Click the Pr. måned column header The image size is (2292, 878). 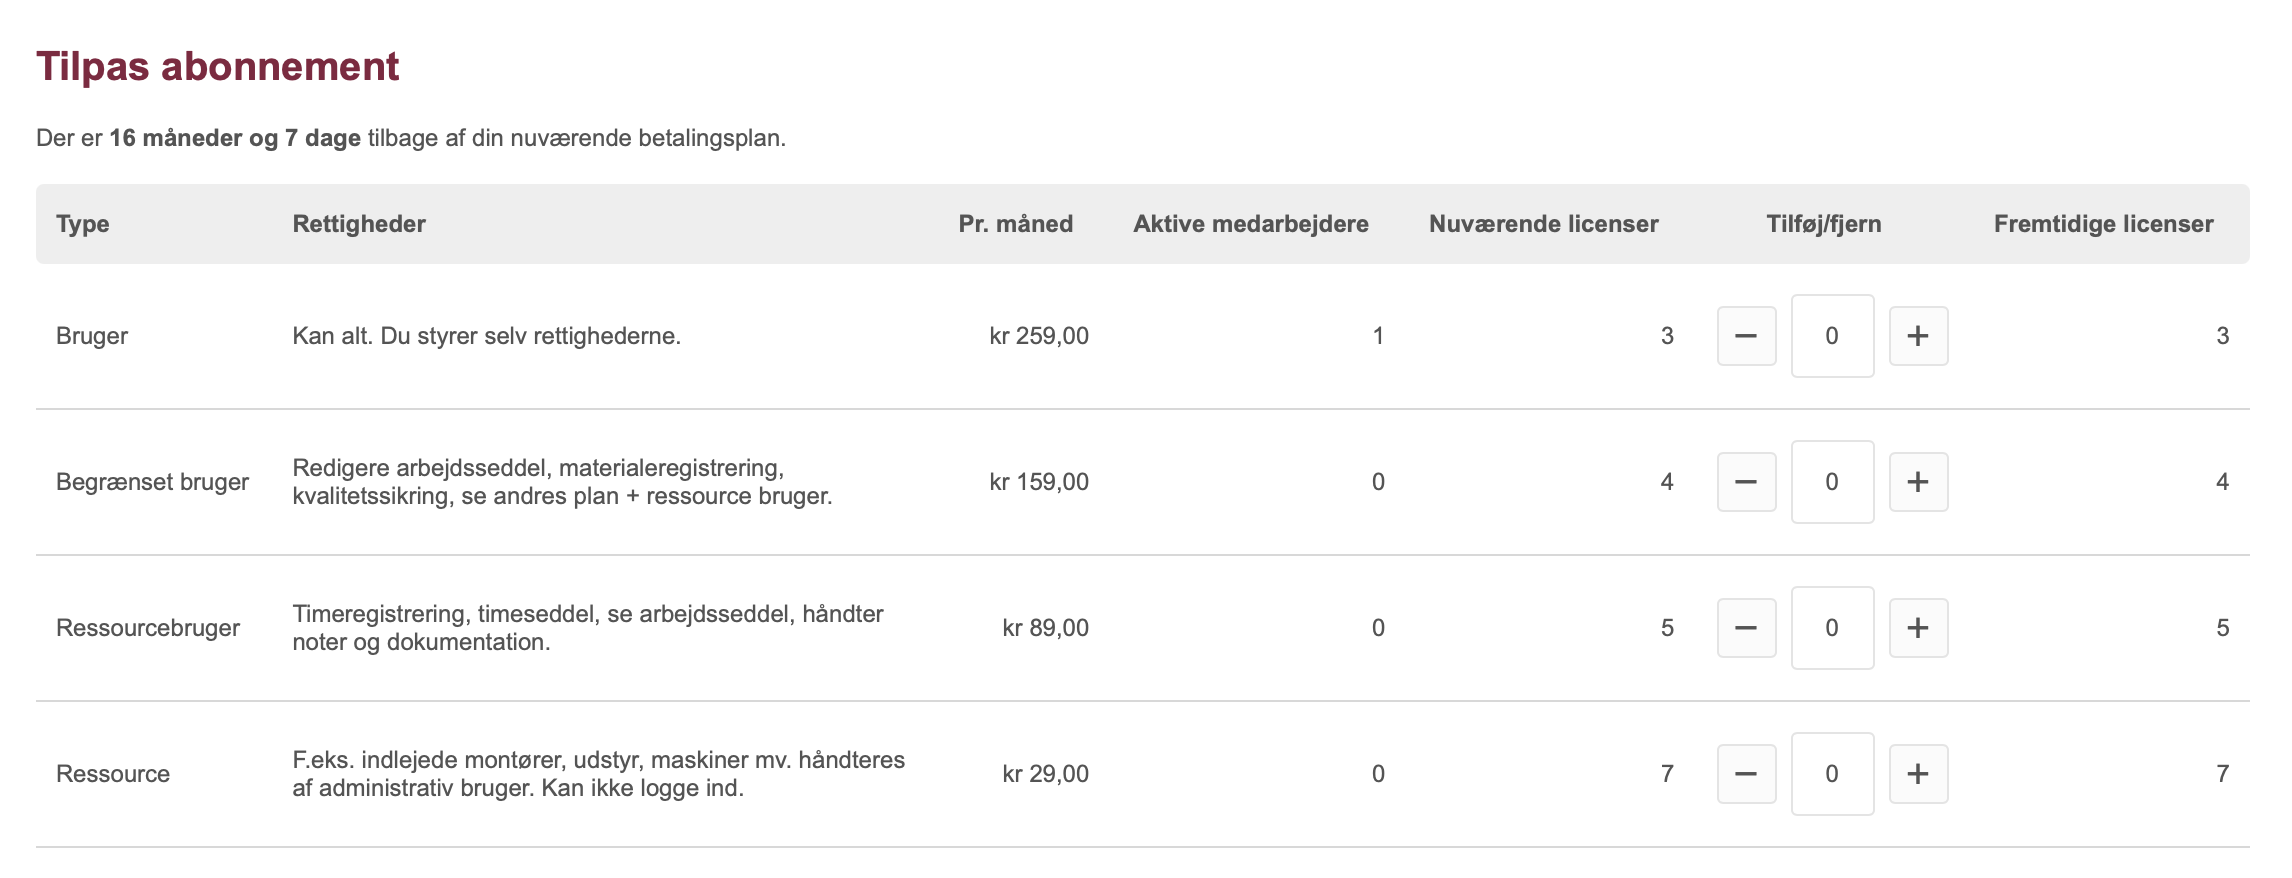(x=1016, y=224)
